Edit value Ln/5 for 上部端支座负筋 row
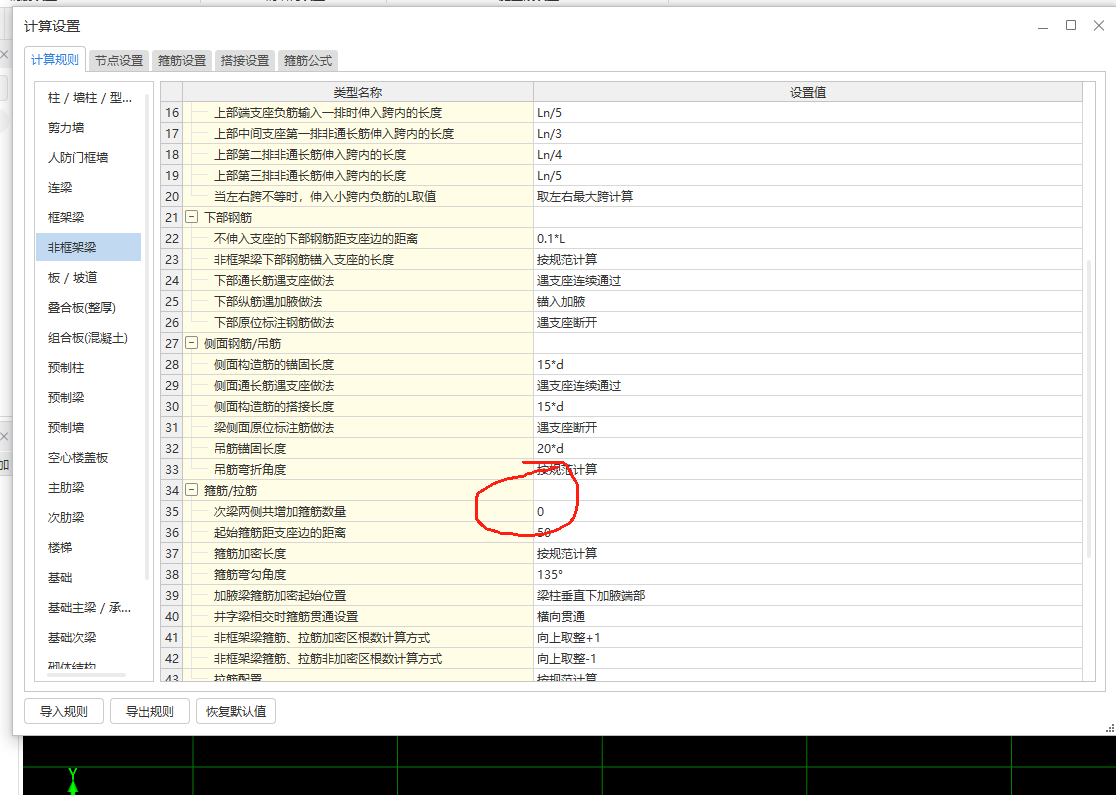This screenshot has height=795, width=1116. coord(808,112)
